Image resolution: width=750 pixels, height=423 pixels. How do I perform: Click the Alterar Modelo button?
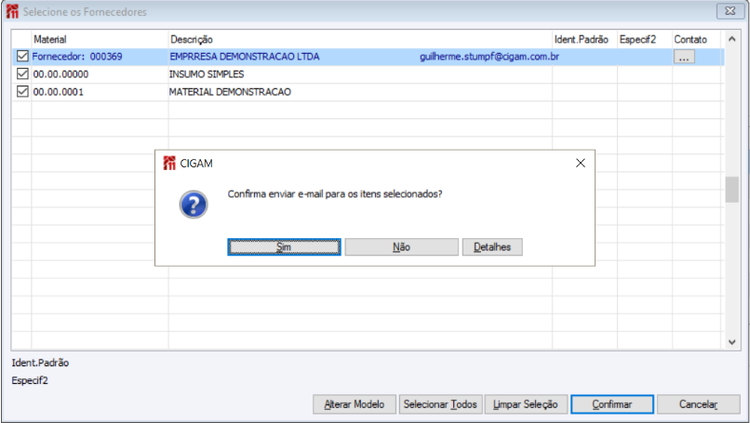(x=354, y=404)
